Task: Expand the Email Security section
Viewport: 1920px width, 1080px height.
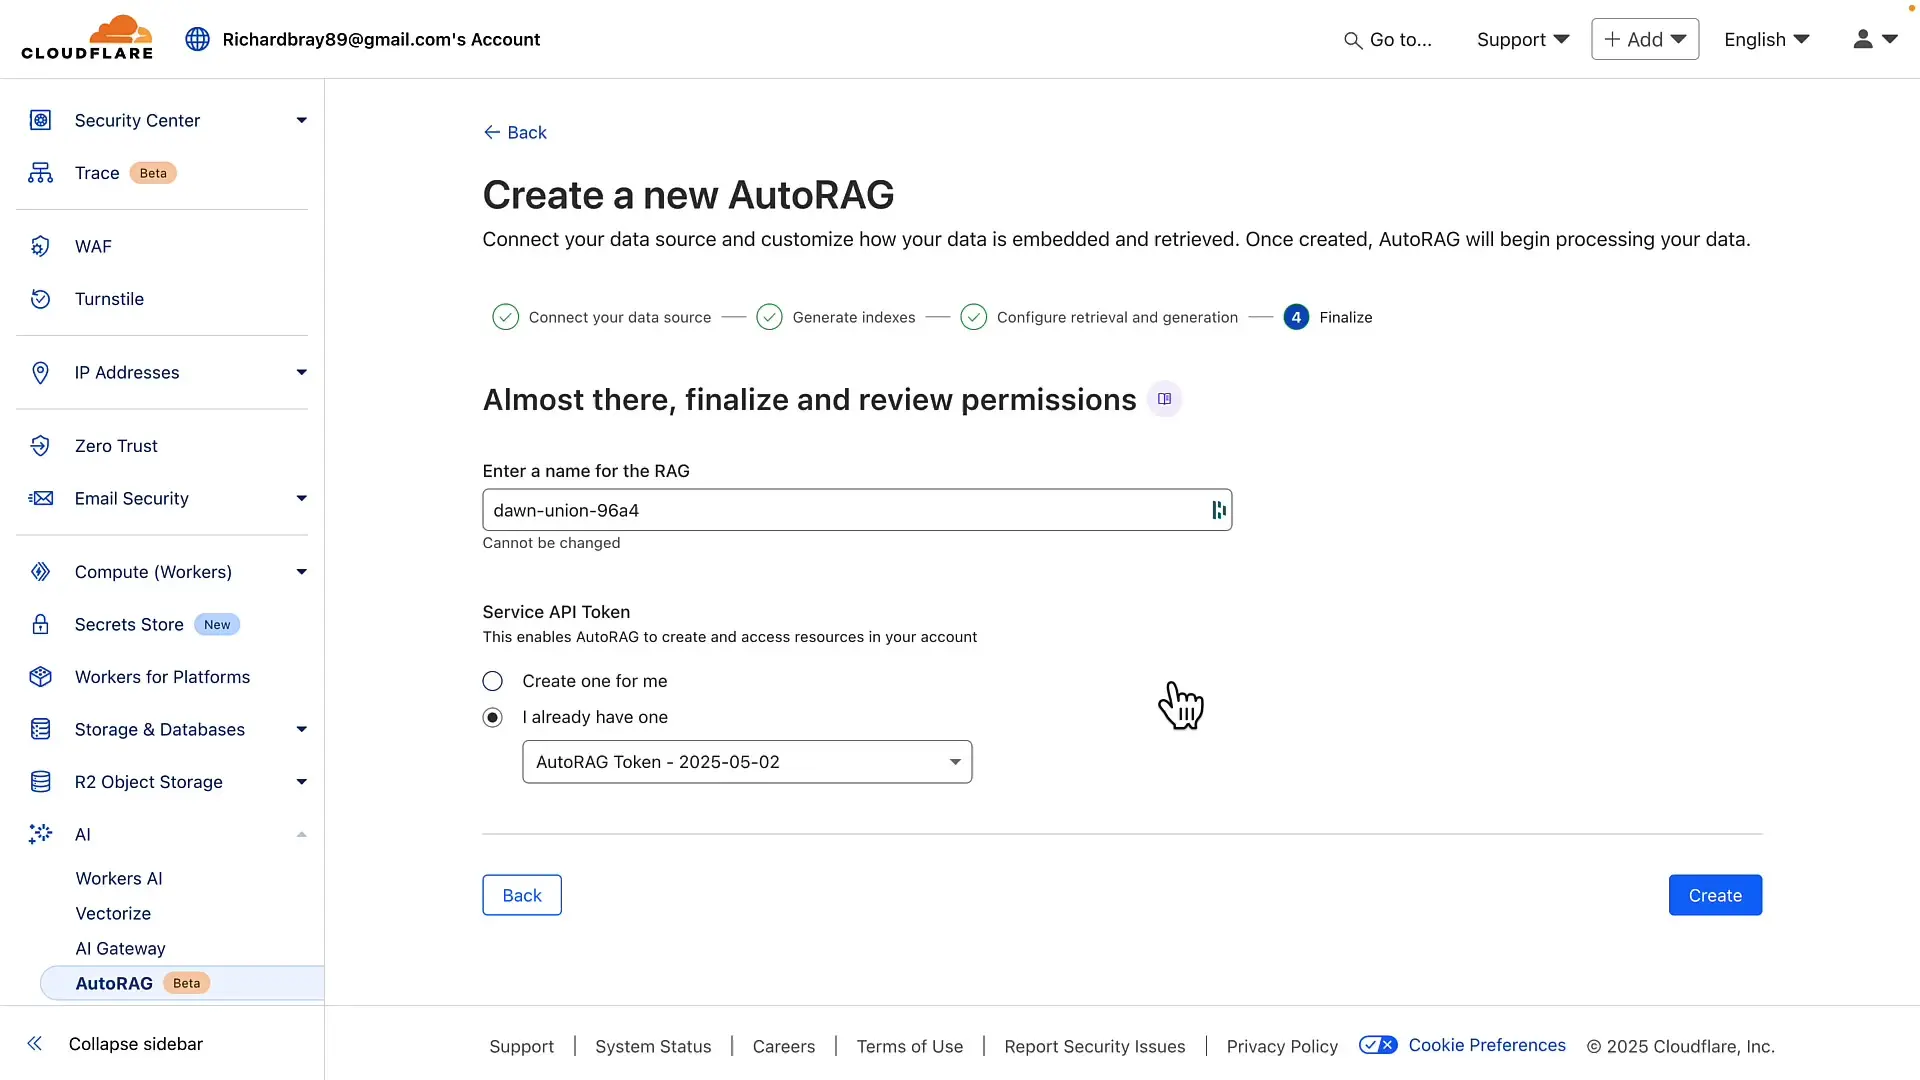Action: (x=301, y=498)
